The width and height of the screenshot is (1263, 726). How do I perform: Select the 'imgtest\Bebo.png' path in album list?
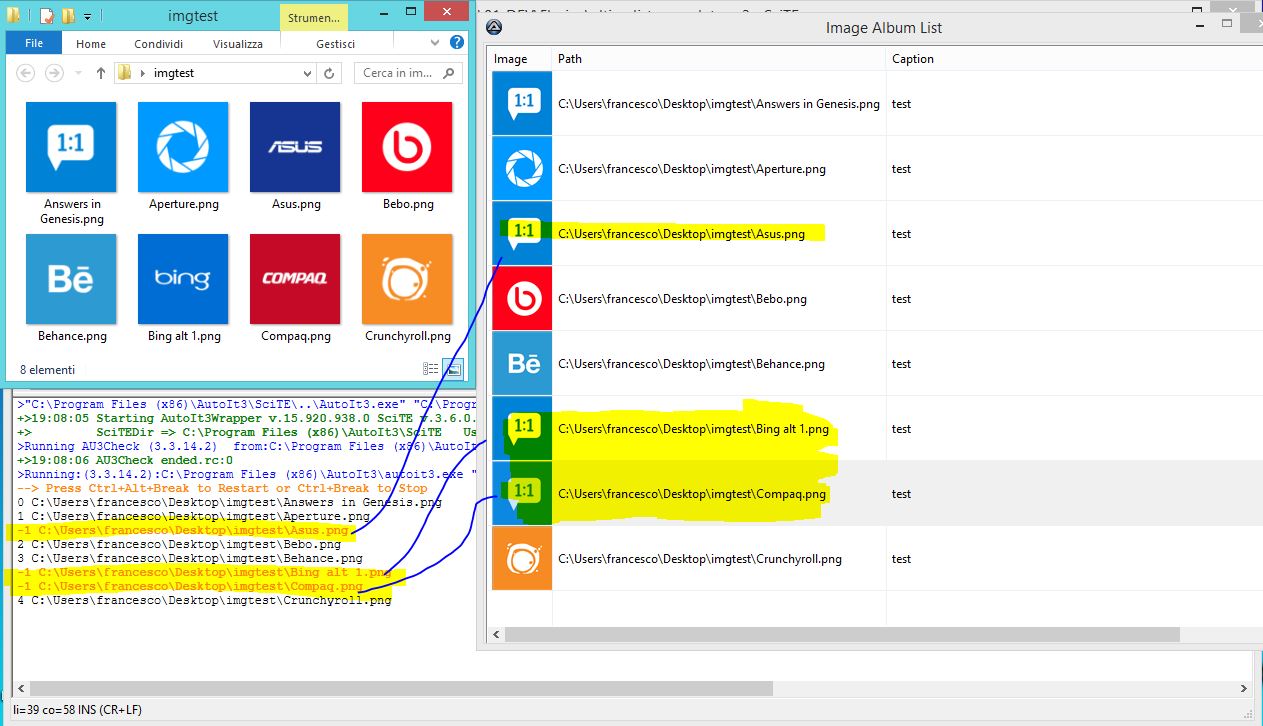click(682, 299)
